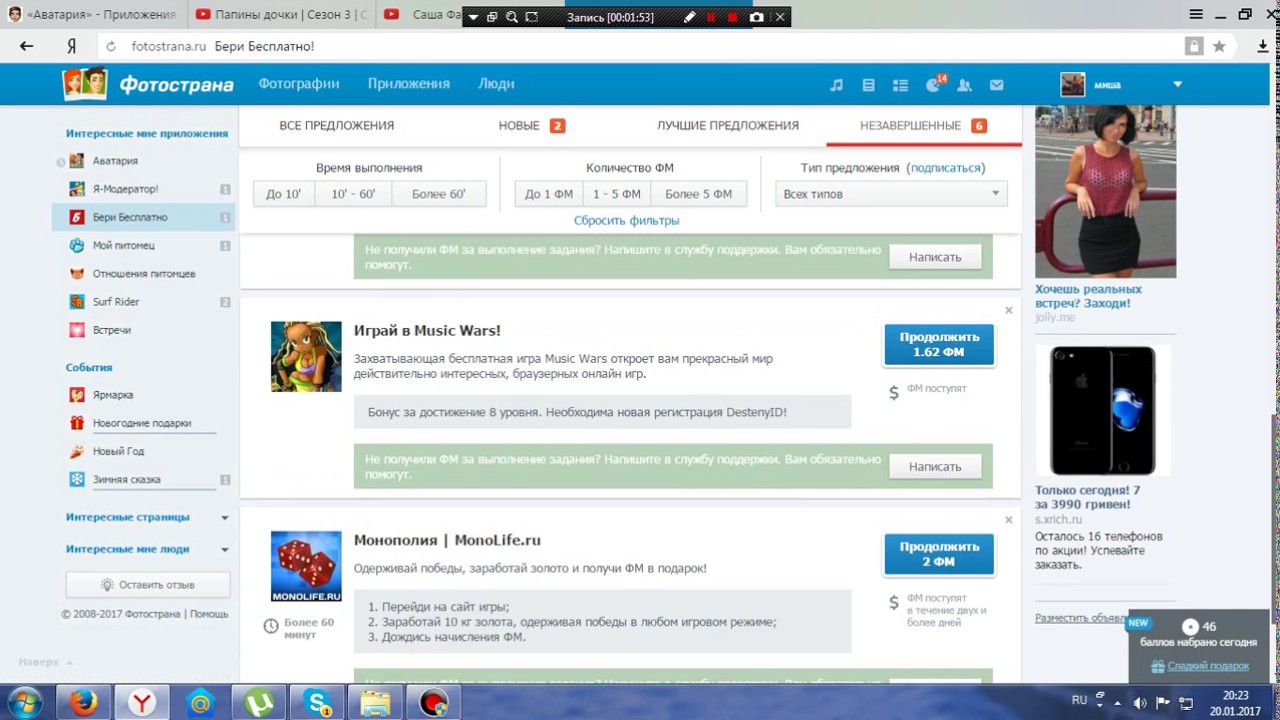
Task: Open the list icon in the header
Action: pyautogui.click(x=900, y=85)
